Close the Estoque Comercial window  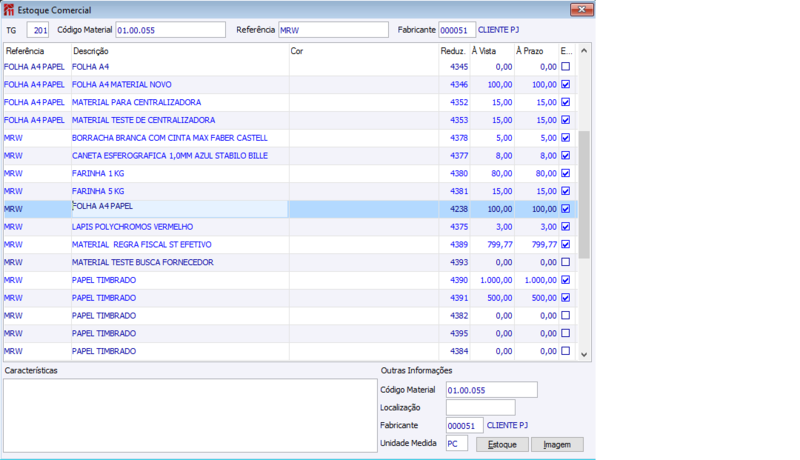581,9
